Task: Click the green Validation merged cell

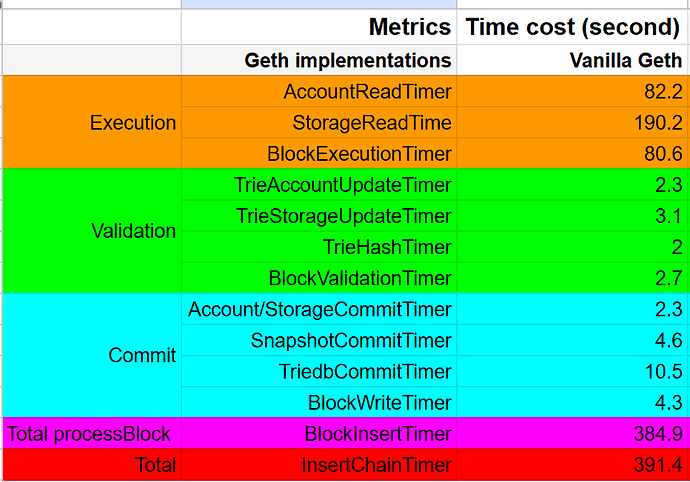Action: (92, 231)
